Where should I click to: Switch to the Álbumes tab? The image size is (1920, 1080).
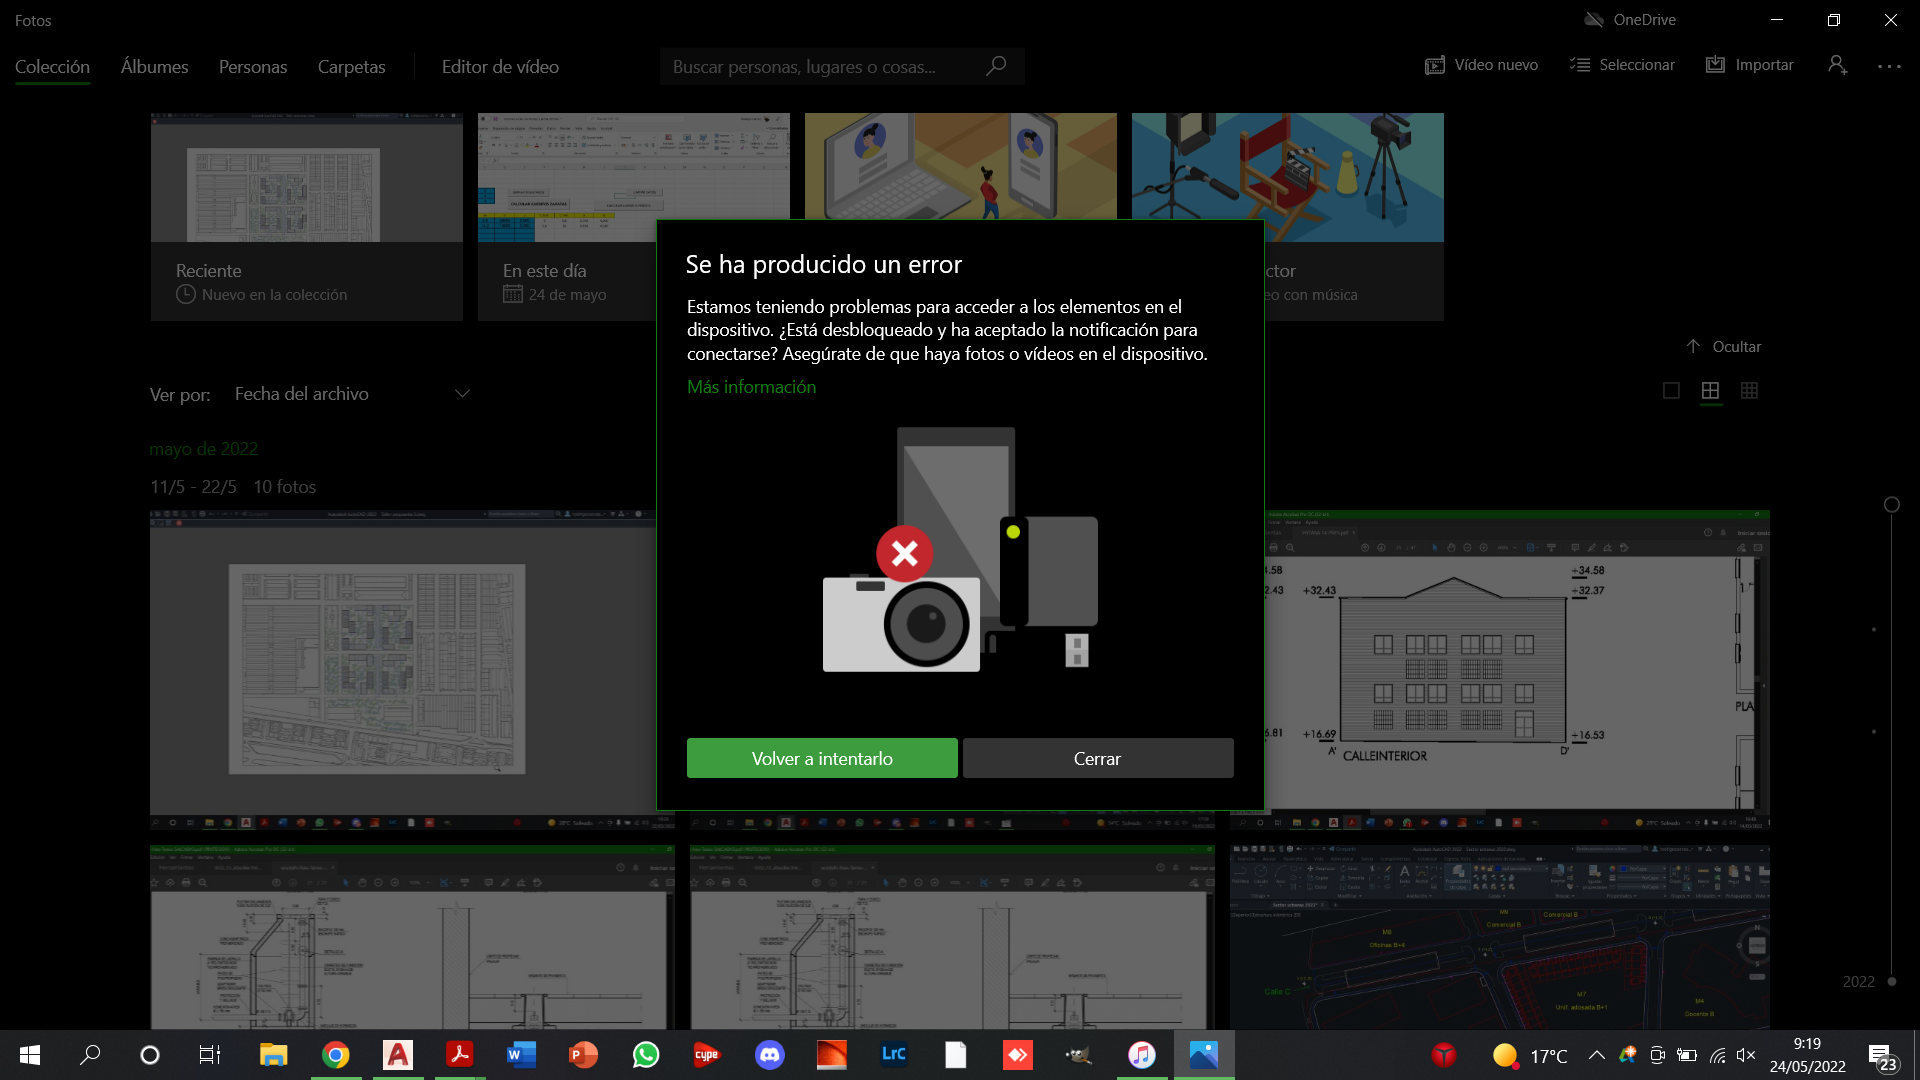tap(154, 67)
